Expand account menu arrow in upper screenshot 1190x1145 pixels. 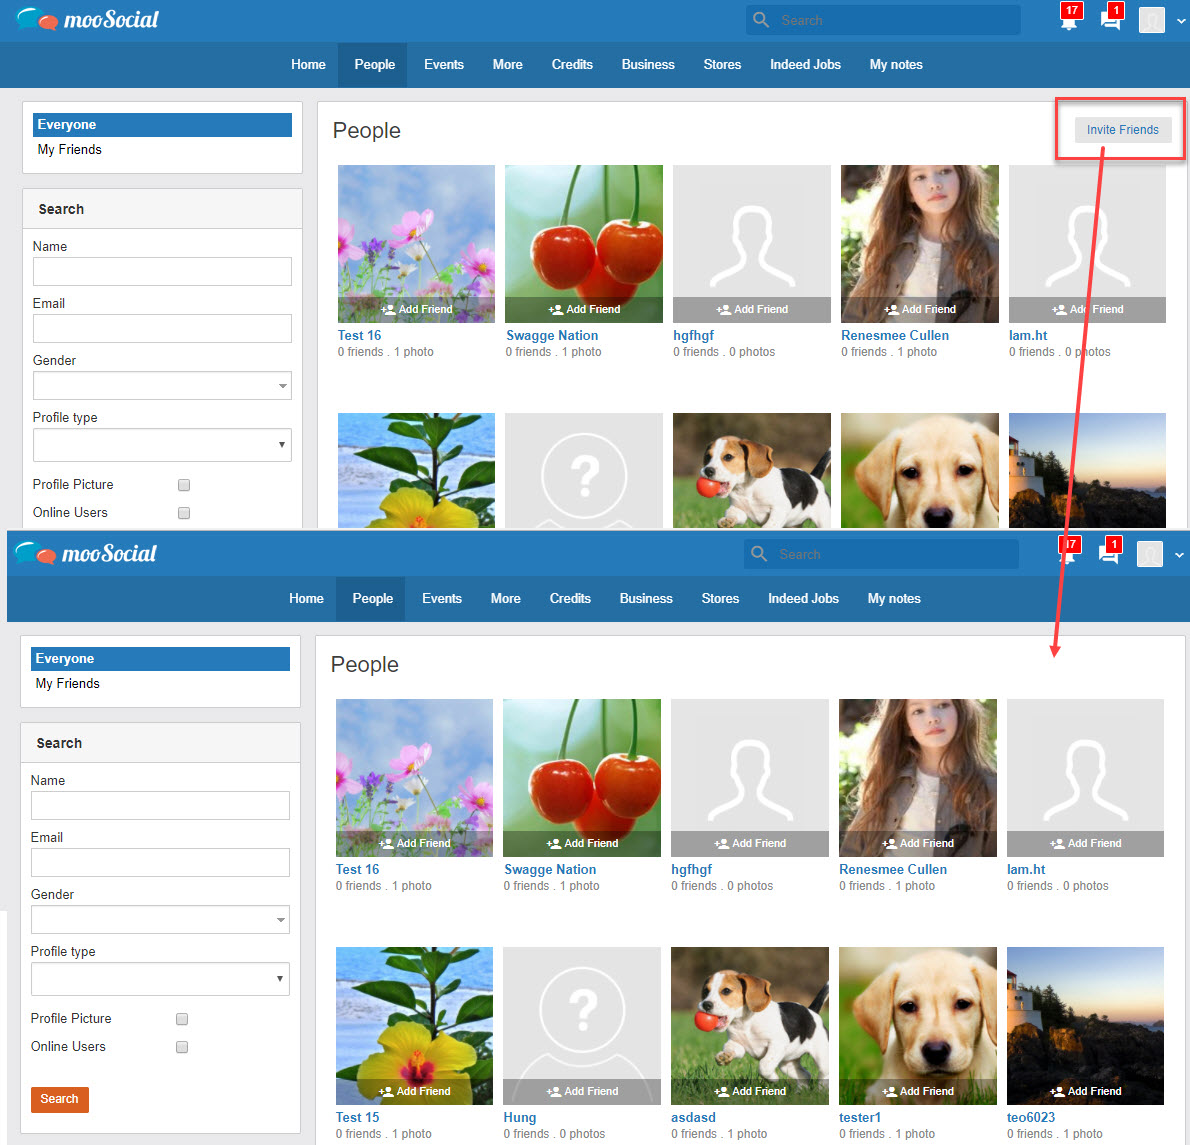pos(1181,21)
